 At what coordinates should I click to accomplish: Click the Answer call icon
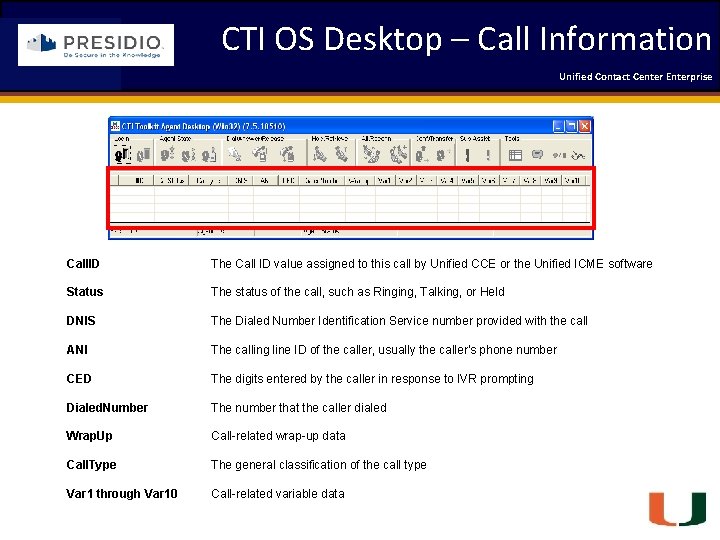pos(259,154)
